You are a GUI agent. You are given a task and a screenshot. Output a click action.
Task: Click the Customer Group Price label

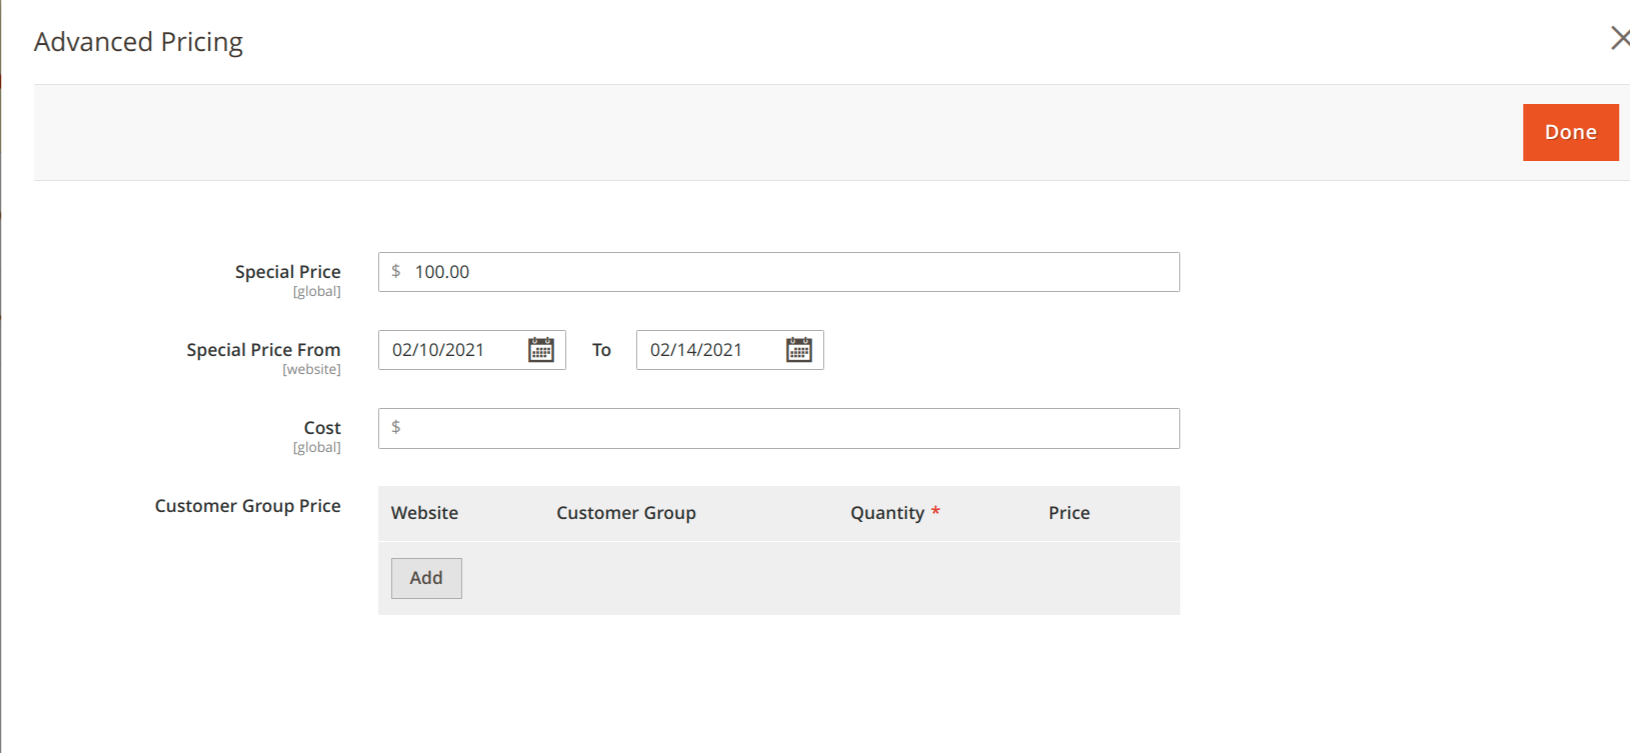247,506
